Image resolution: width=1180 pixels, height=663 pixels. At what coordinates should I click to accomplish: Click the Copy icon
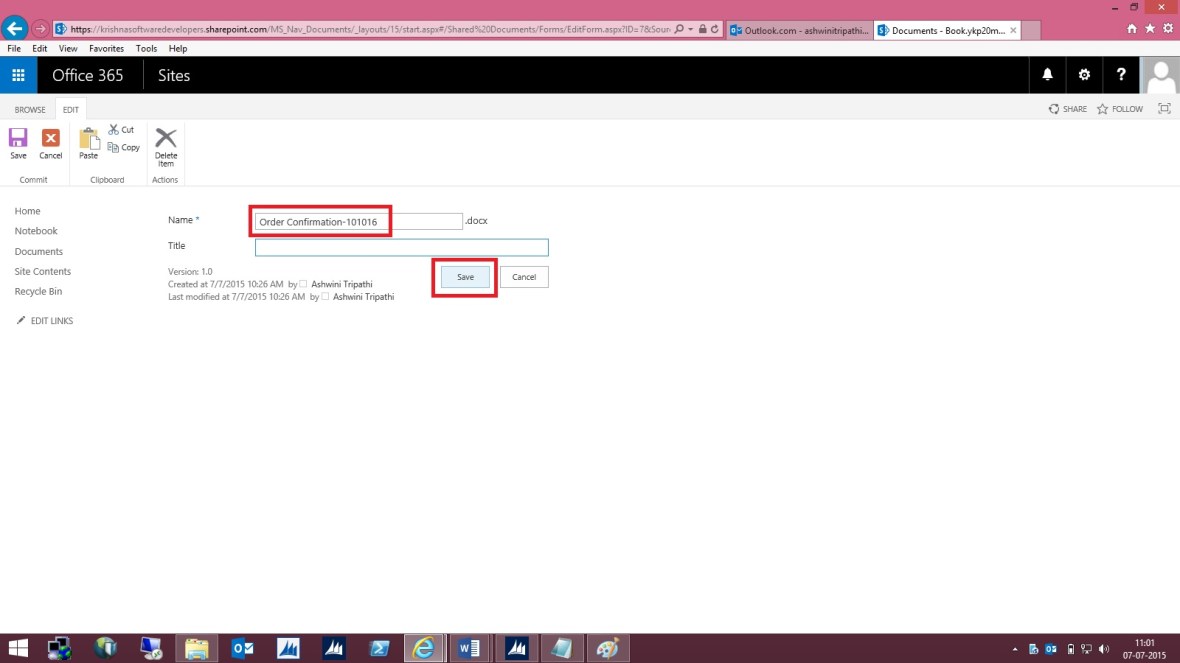[x=123, y=147]
